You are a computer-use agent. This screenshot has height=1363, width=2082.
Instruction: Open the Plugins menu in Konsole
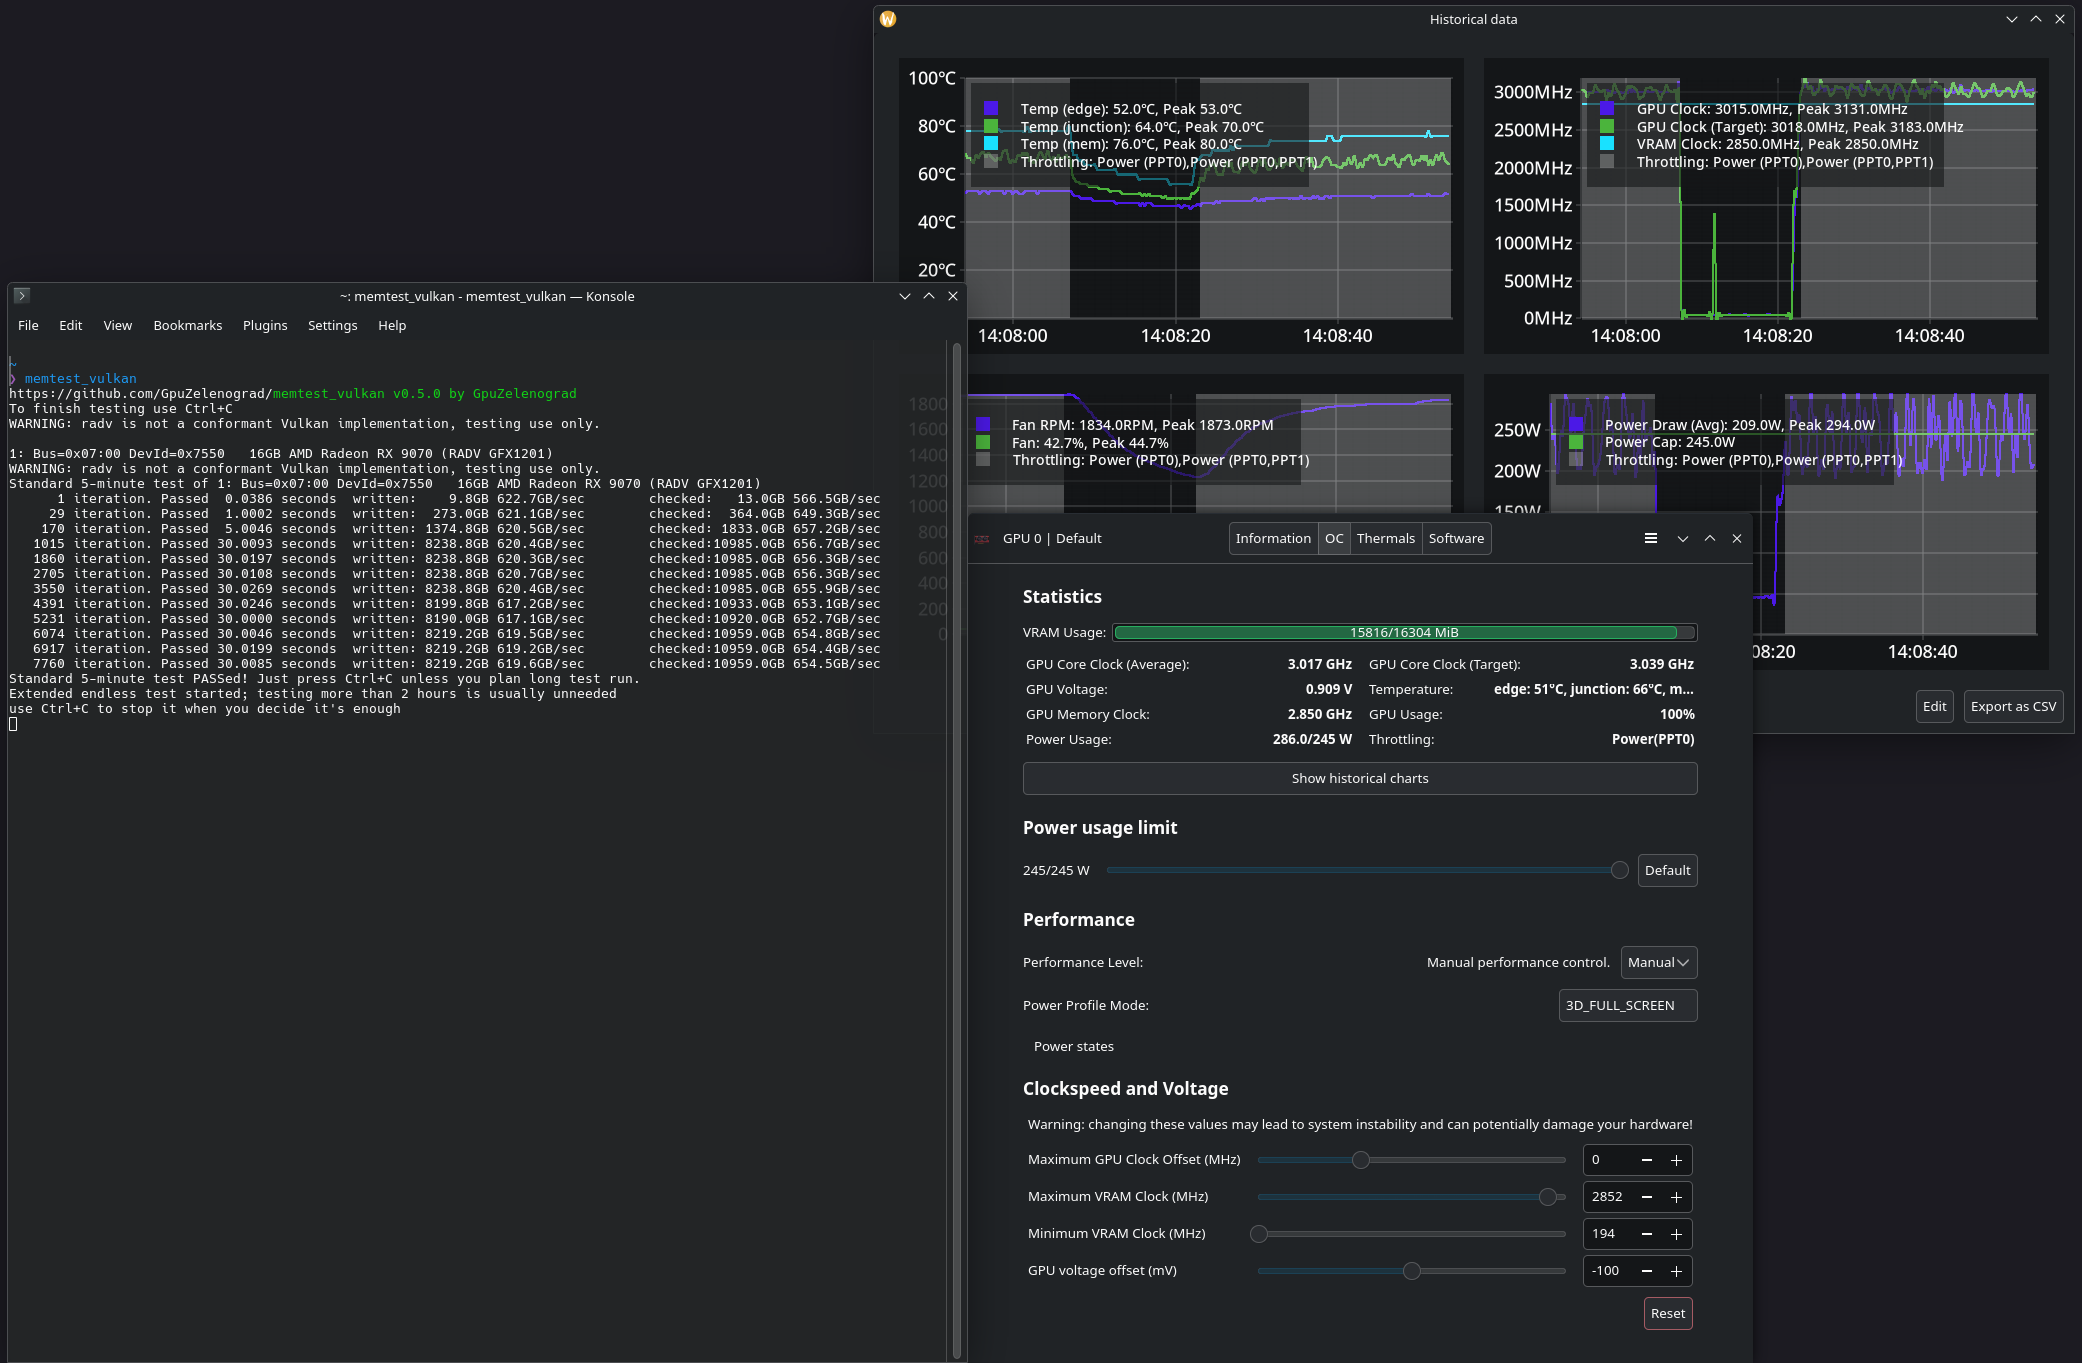[x=264, y=326]
